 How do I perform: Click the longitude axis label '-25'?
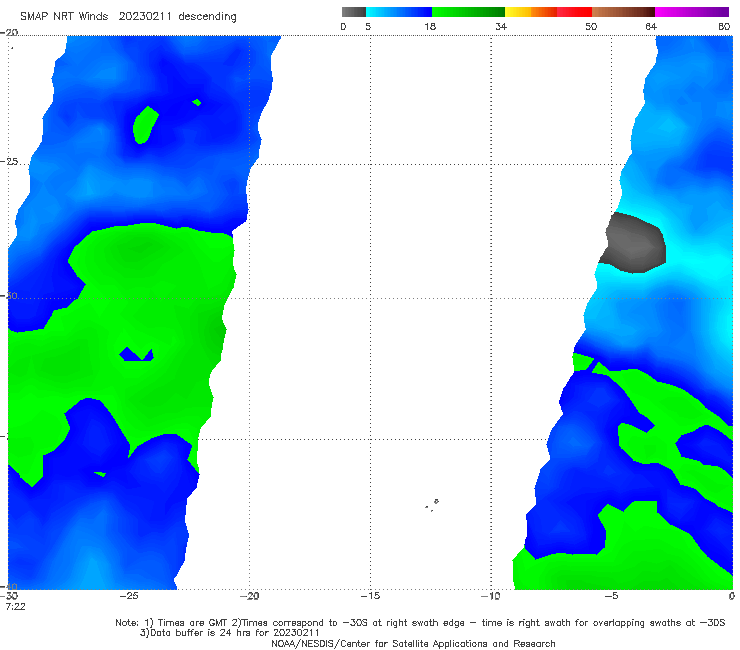(129, 596)
